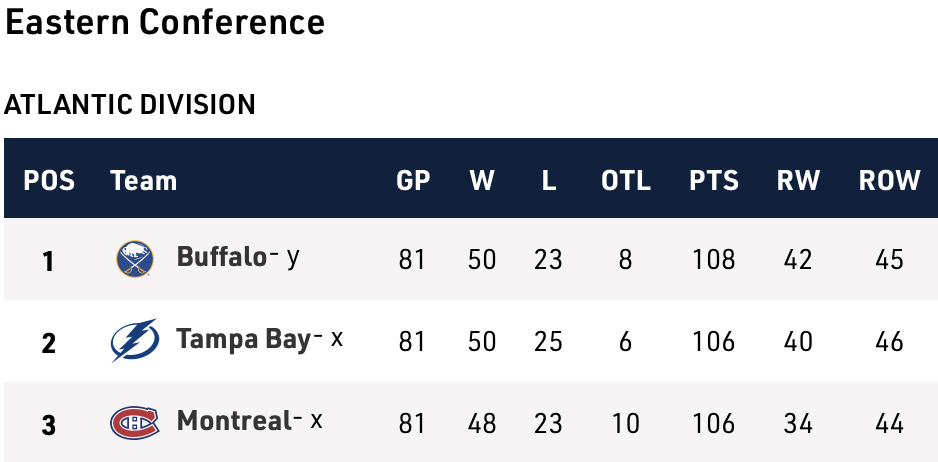This screenshot has height=462, width=938.
Task: Click the ROW column header
Action: (889, 181)
